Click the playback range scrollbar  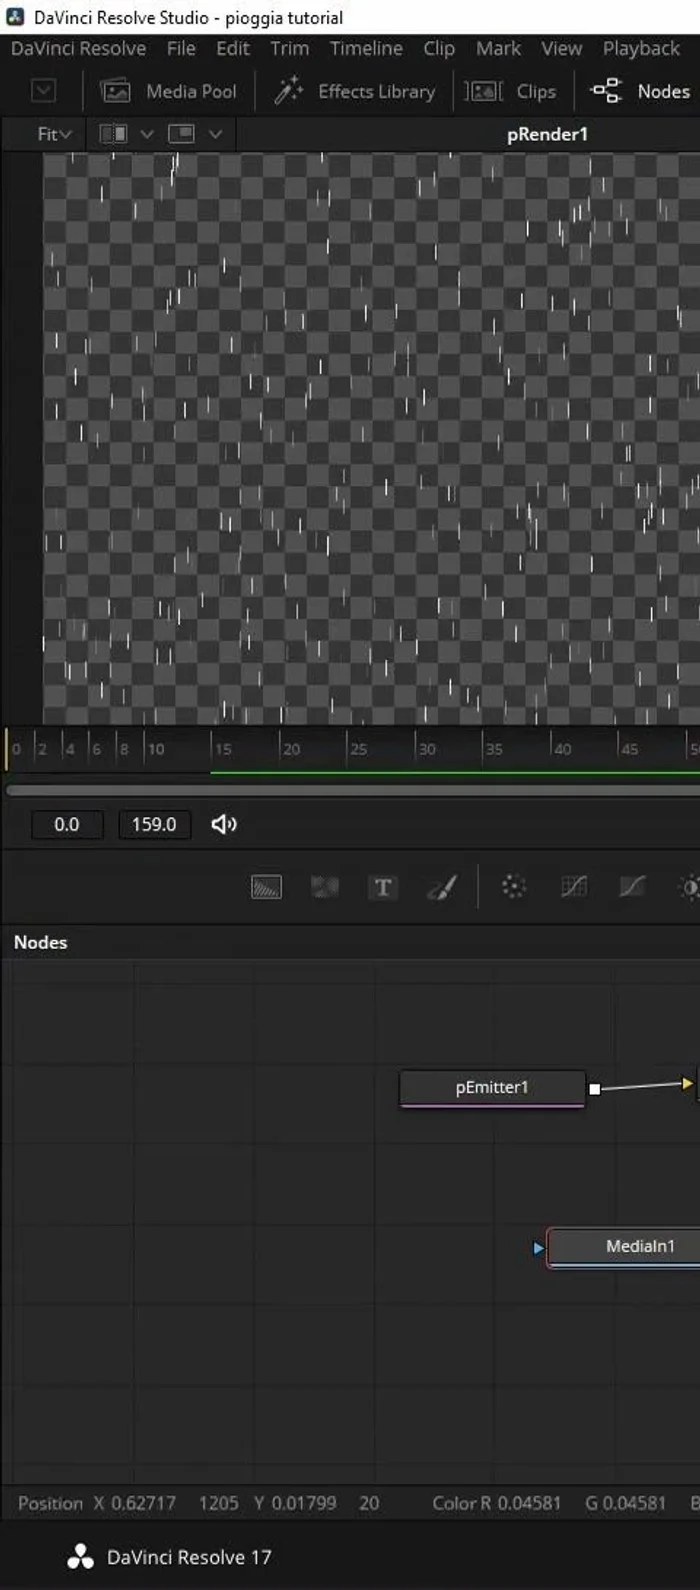(350, 790)
